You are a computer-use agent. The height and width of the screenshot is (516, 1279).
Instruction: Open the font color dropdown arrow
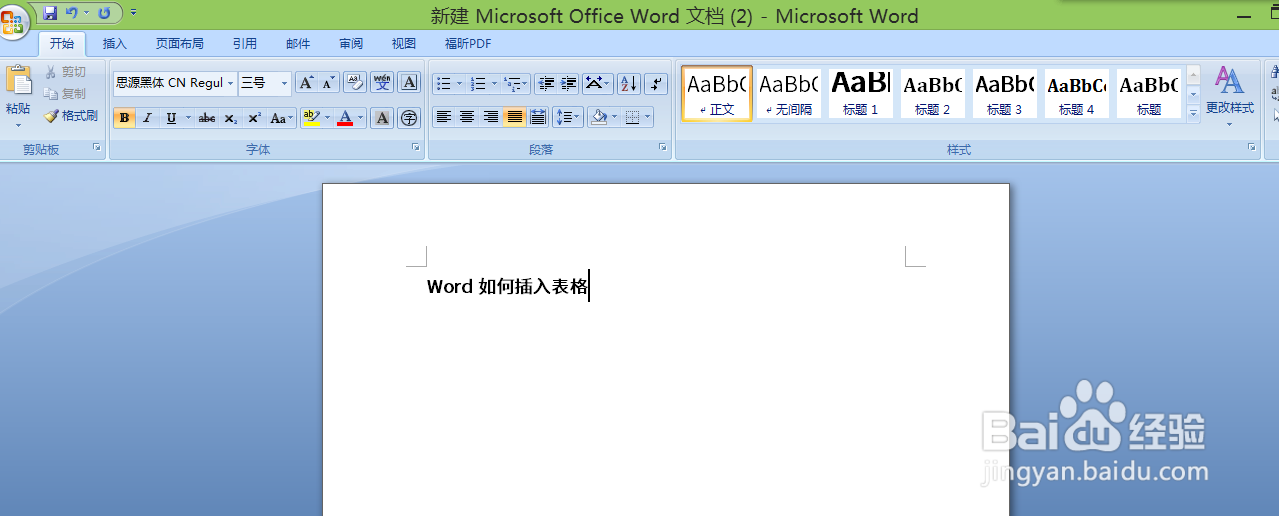362,118
